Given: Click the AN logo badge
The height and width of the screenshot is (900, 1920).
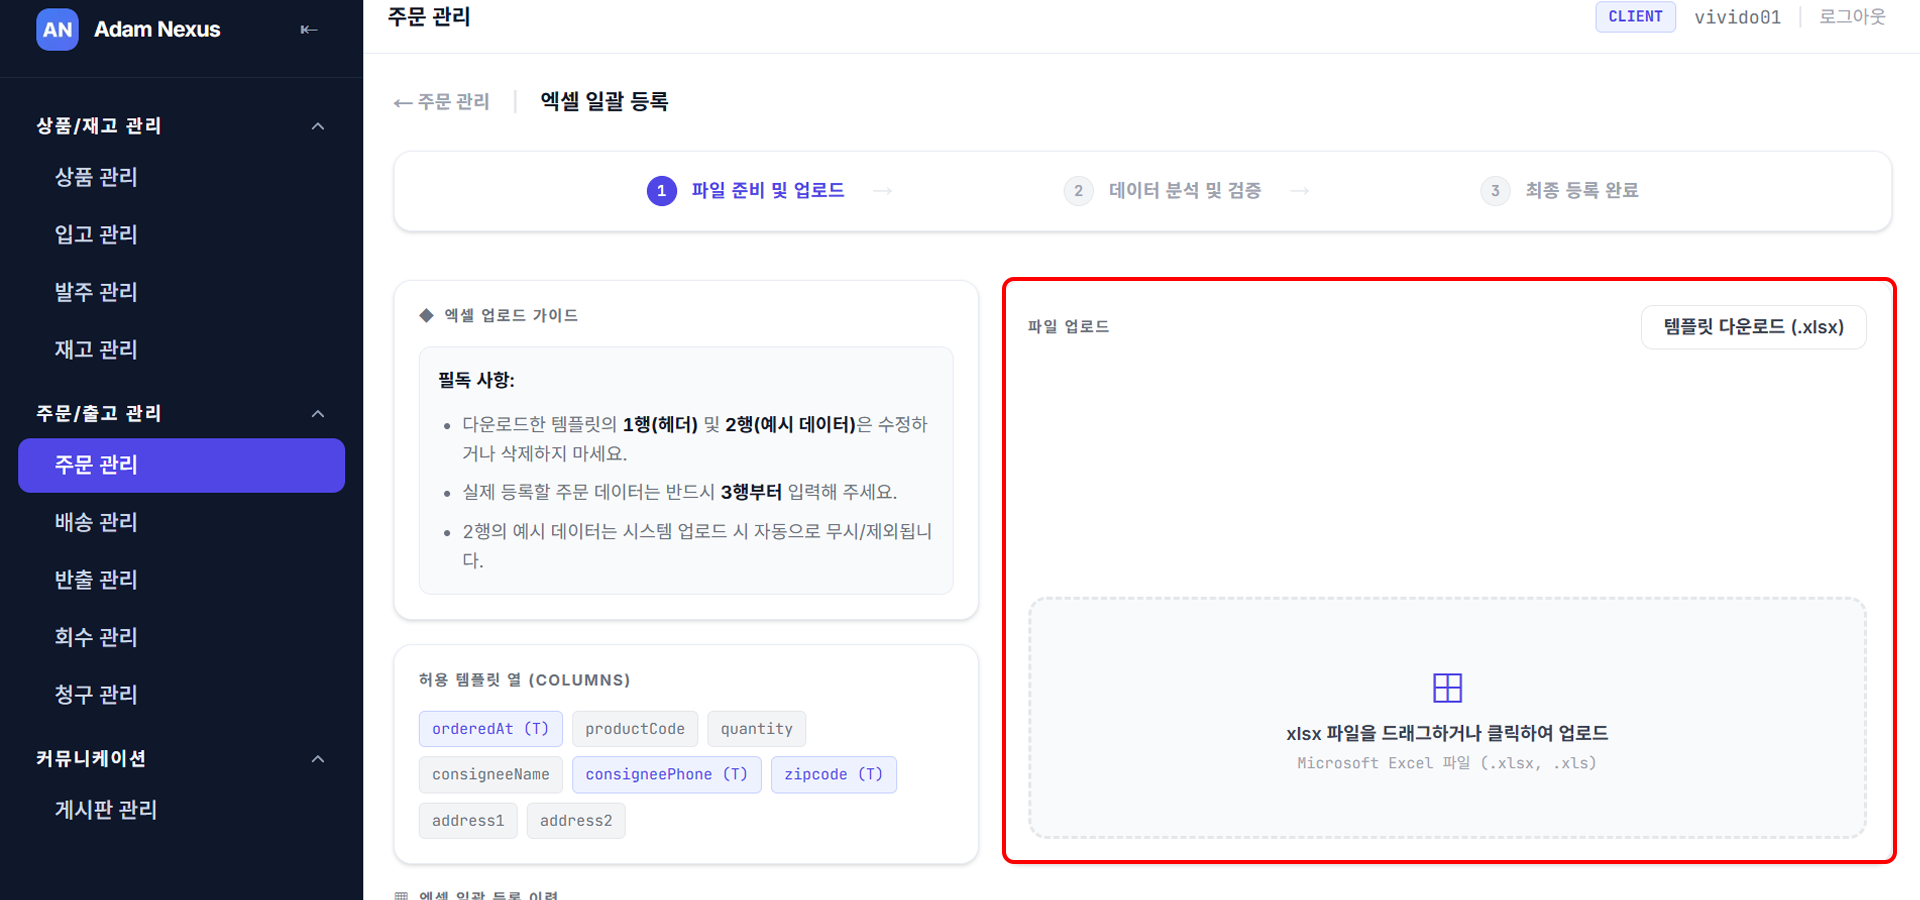Looking at the screenshot, I should [x=57, y=29].
